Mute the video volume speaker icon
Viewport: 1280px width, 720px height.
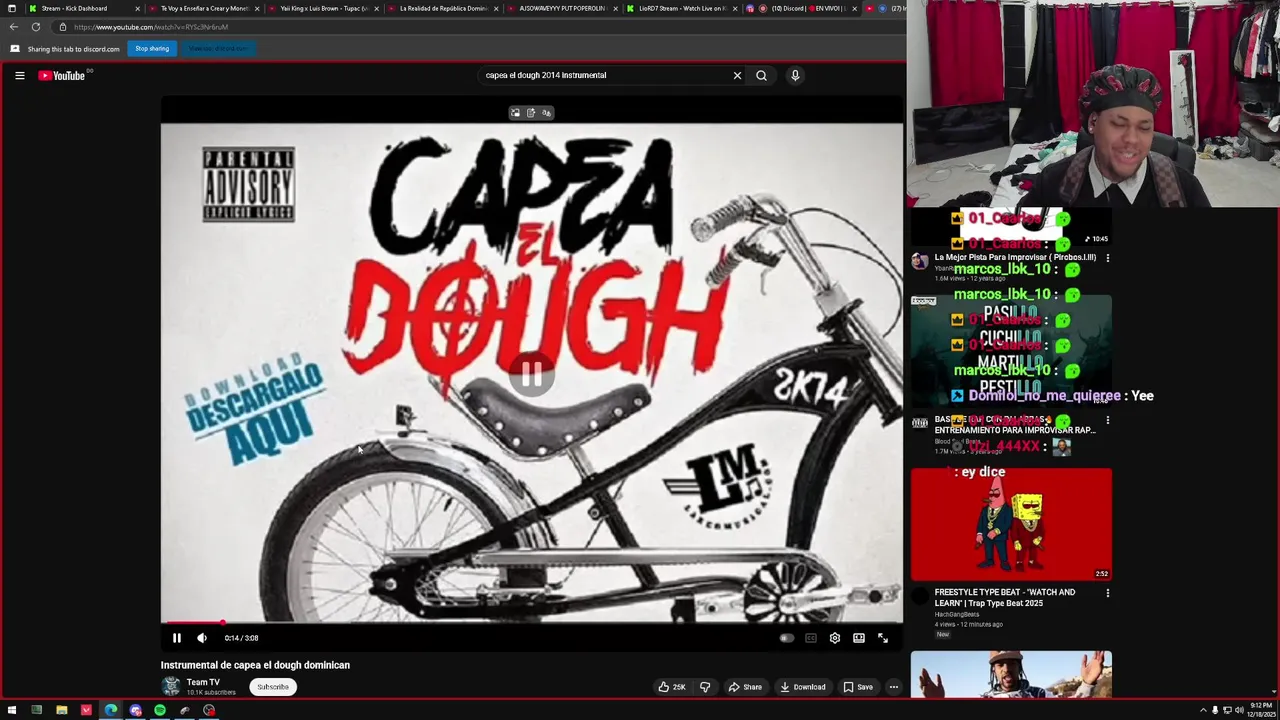pyautogui.click(x=202, y=638)
